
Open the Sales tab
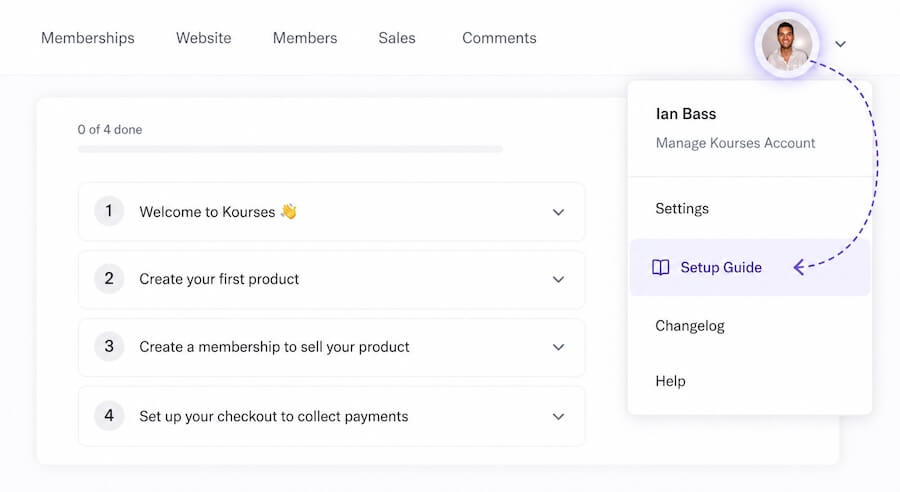coord(397,38)
